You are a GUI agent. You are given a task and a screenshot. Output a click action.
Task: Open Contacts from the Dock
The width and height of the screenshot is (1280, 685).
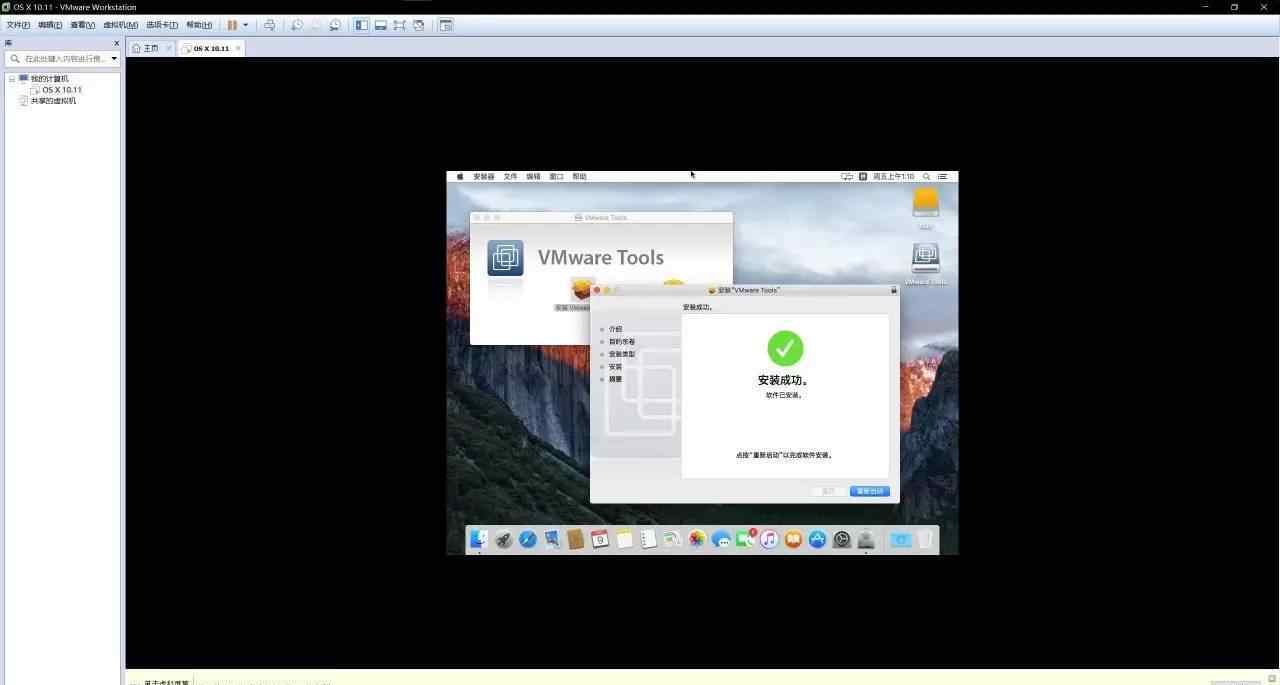point(576,539)
